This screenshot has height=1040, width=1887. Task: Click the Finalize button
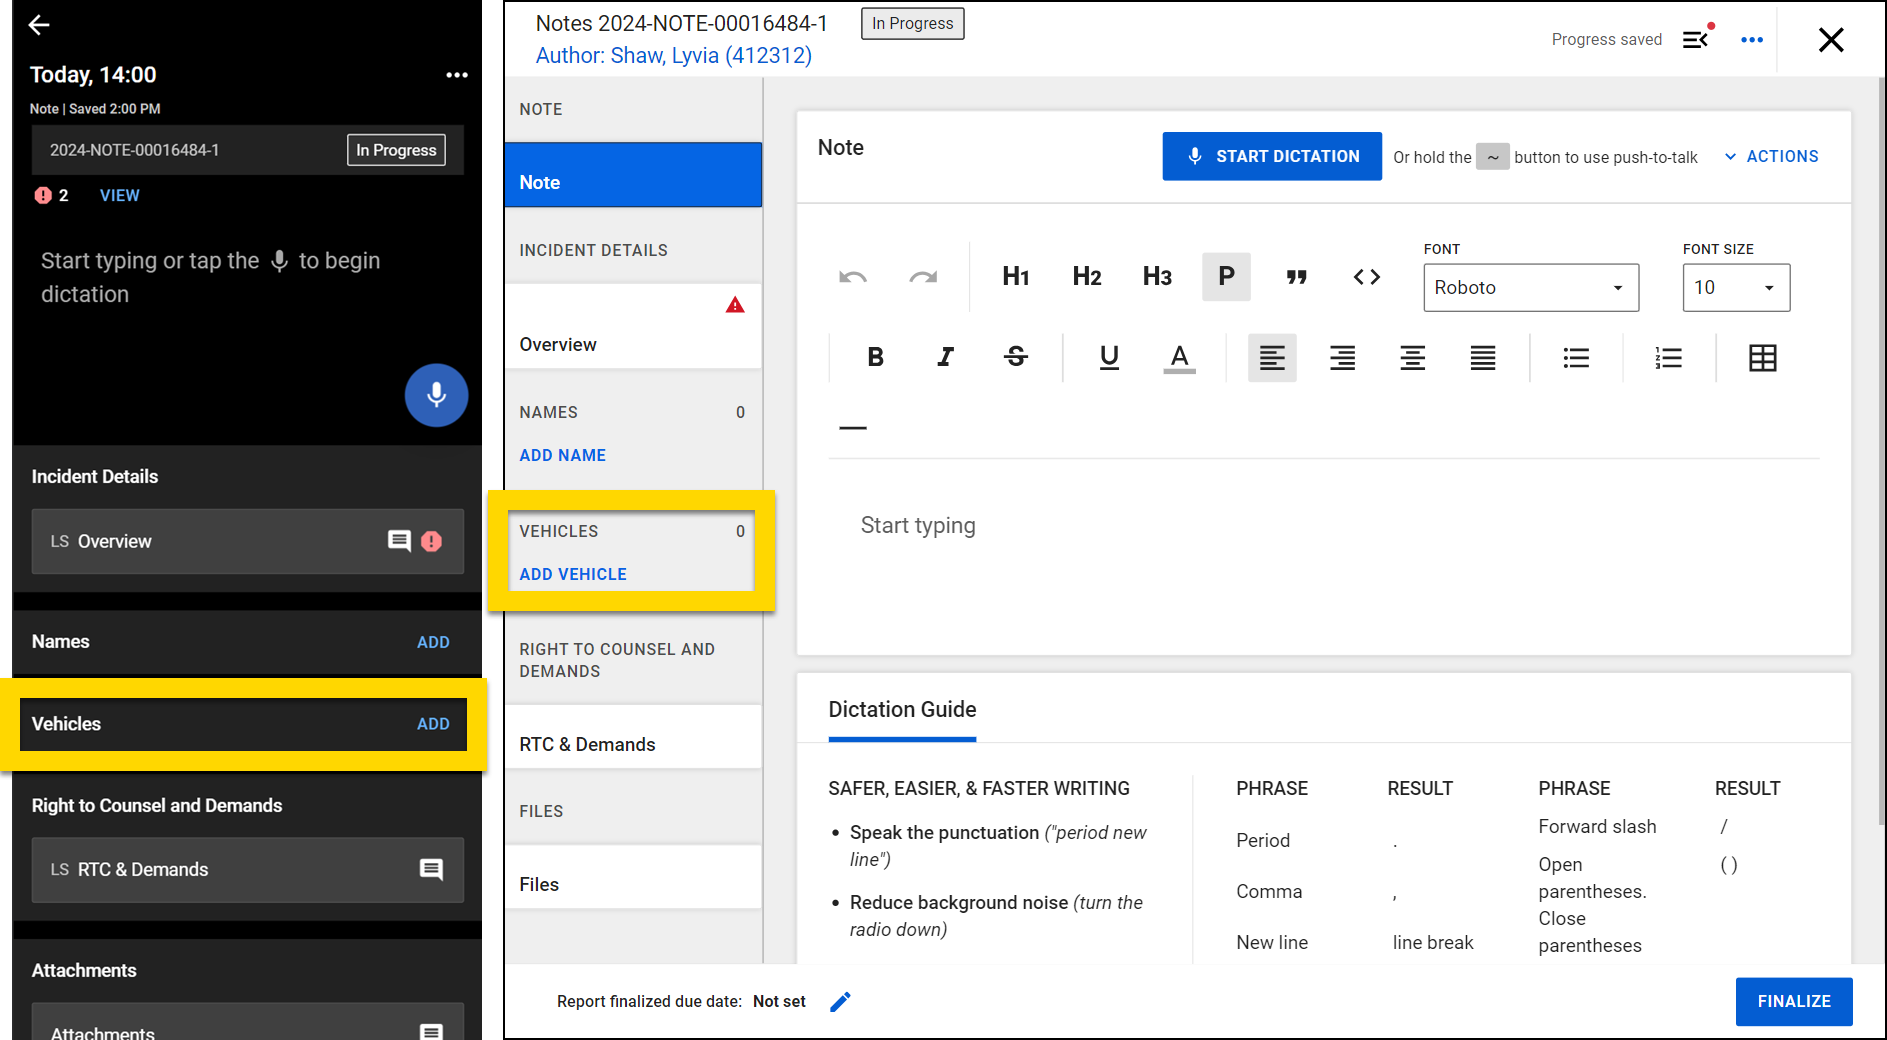coord(1793,1001)
